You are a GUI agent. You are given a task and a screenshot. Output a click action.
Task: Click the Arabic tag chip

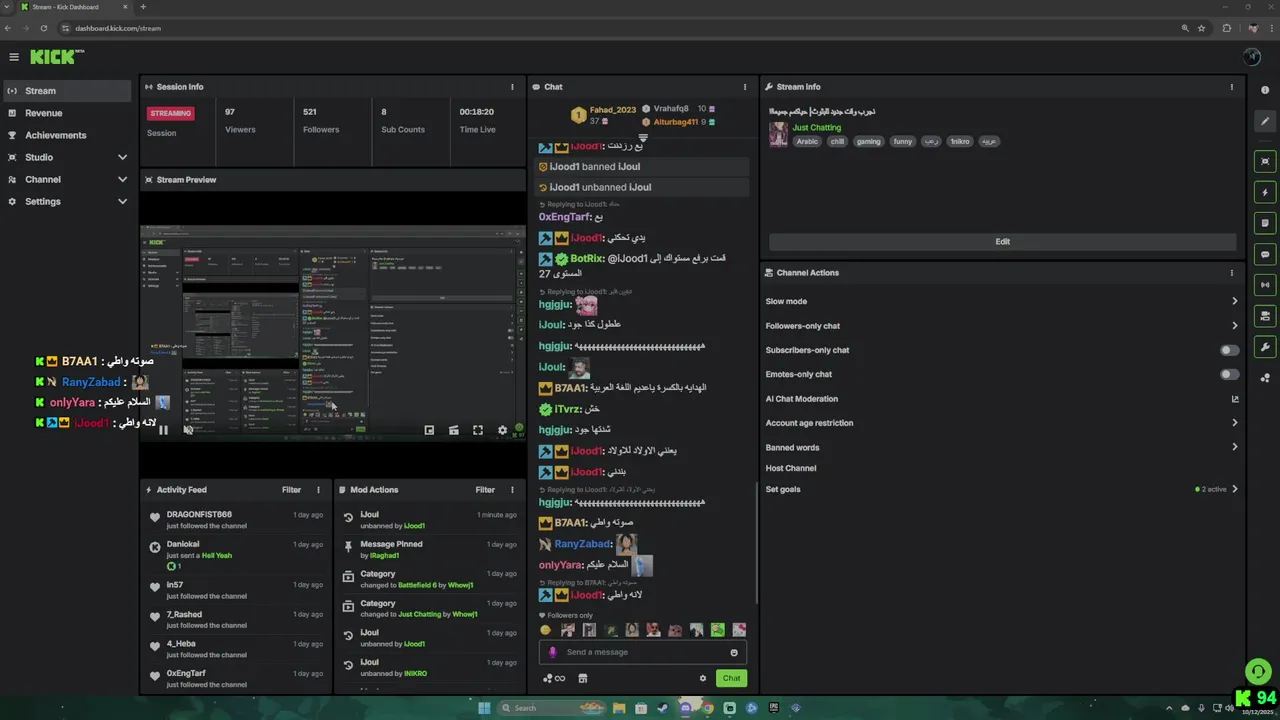[x=807, y=141]
